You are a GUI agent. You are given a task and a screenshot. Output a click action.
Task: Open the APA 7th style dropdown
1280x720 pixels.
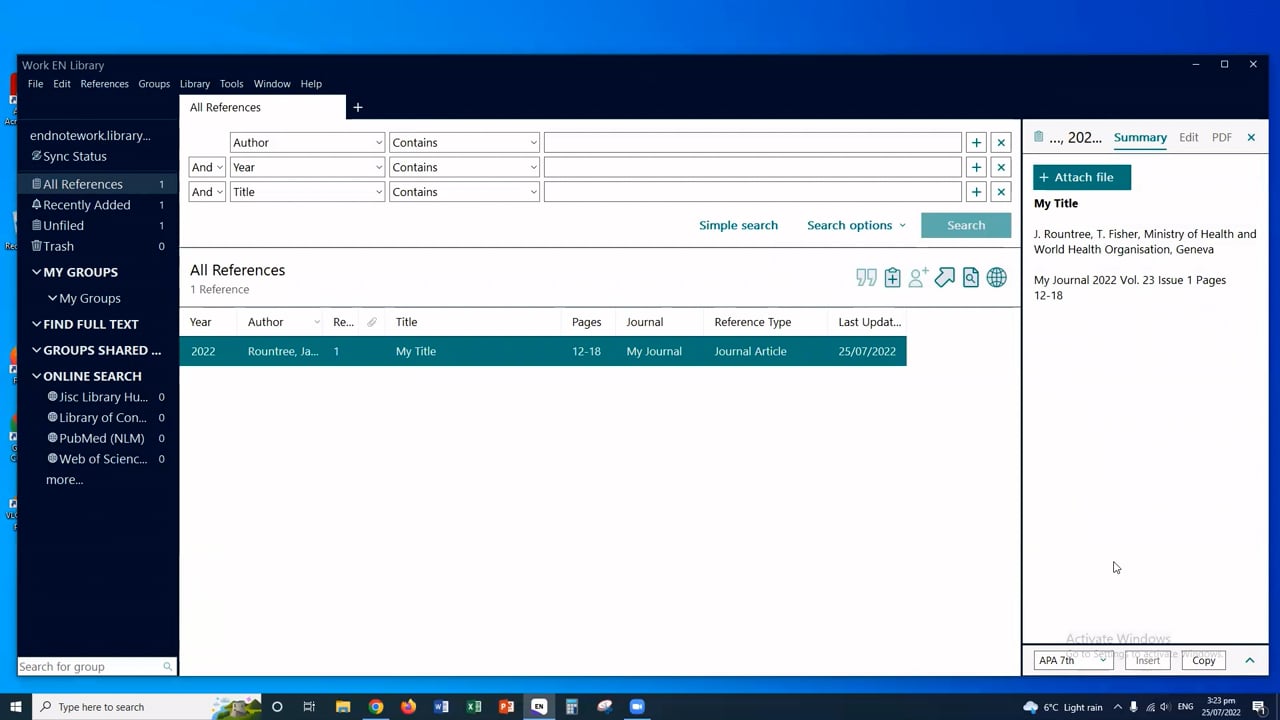[x=1073, y=660]
